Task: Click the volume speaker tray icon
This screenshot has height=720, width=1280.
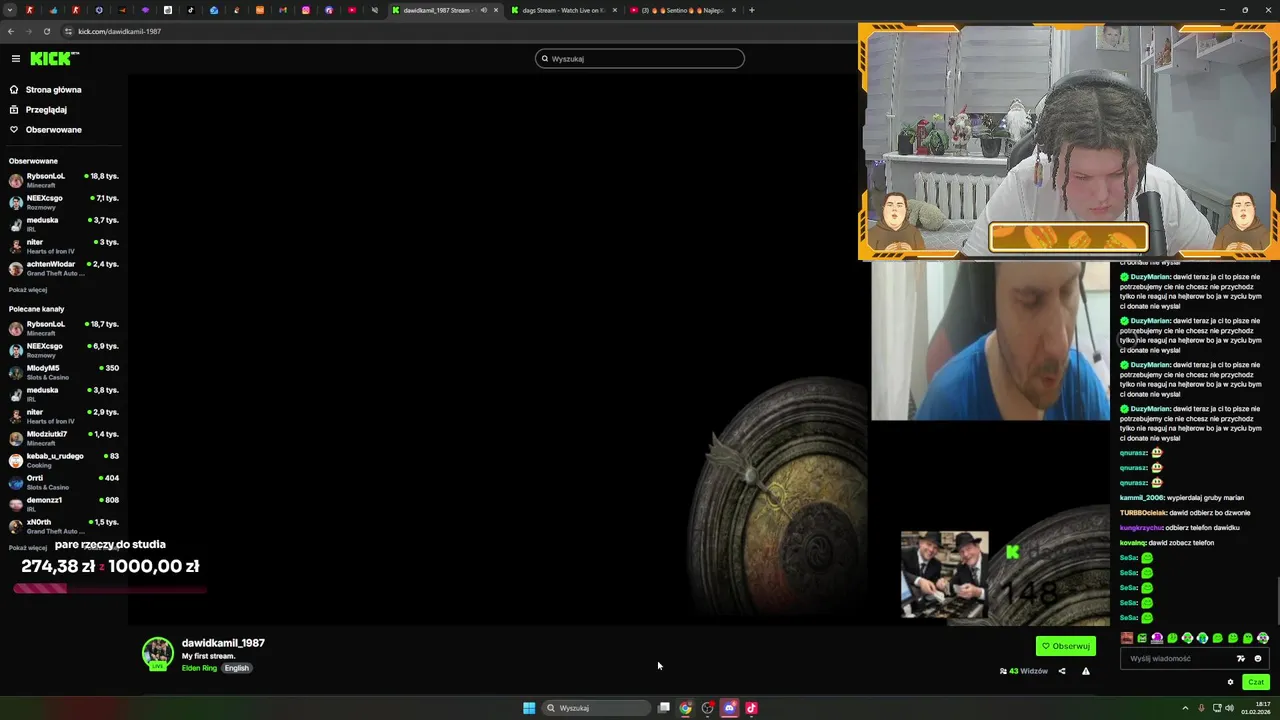Action: 1229,708
